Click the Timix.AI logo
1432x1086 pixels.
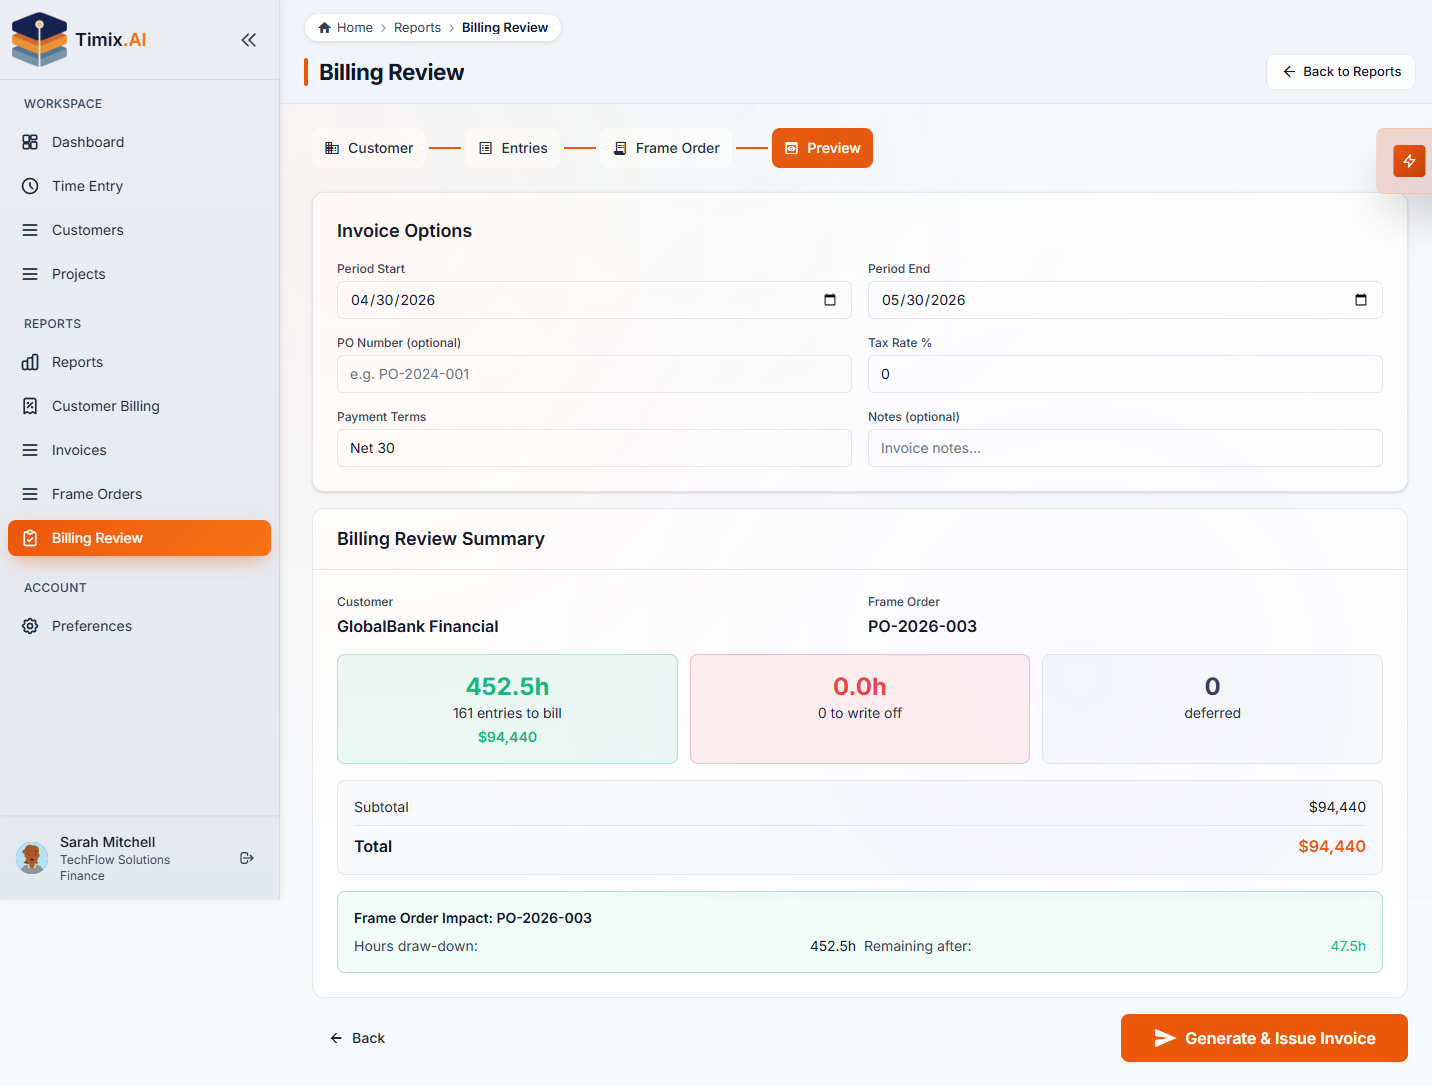[x=79, y=40]
